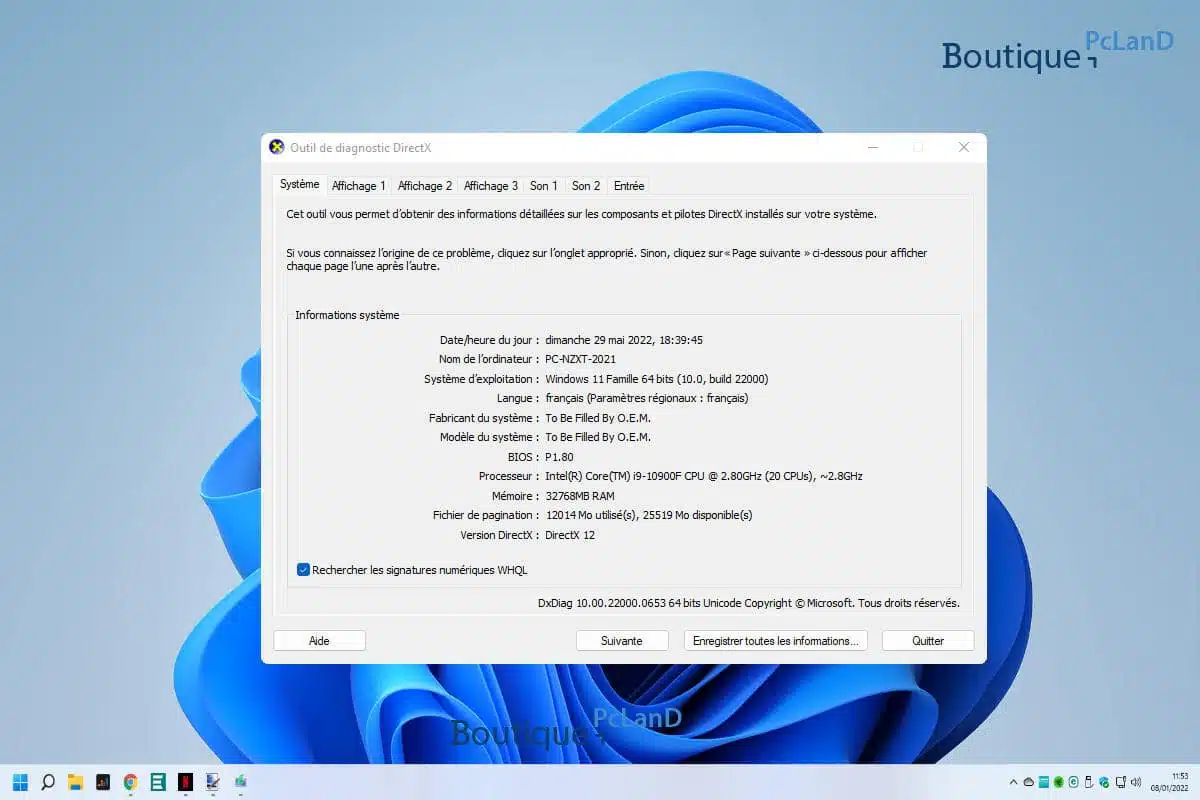Click the USB safely remove tray icon
Viewport: 1200px width, 800px height.
[1089, 782]
